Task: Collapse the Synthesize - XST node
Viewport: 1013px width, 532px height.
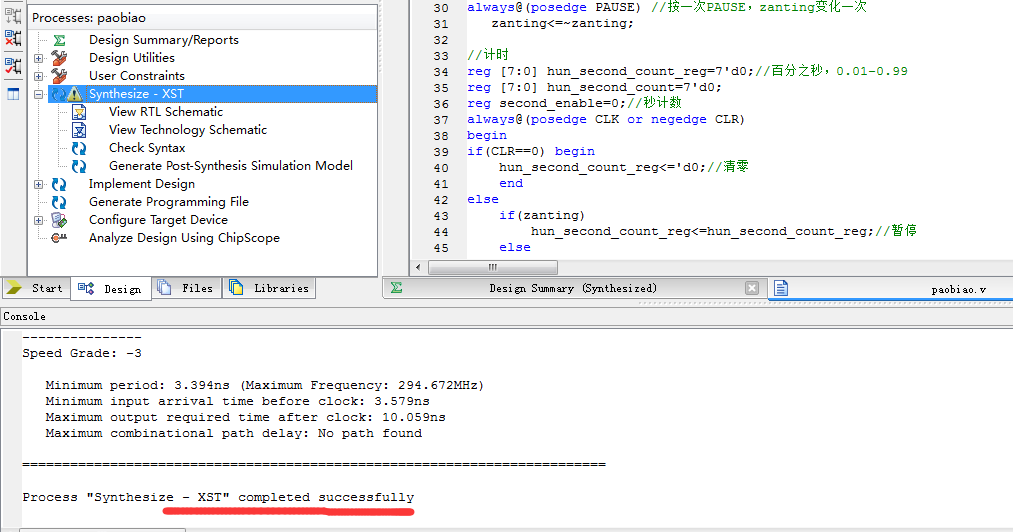Action: click(x=39, y=94)
